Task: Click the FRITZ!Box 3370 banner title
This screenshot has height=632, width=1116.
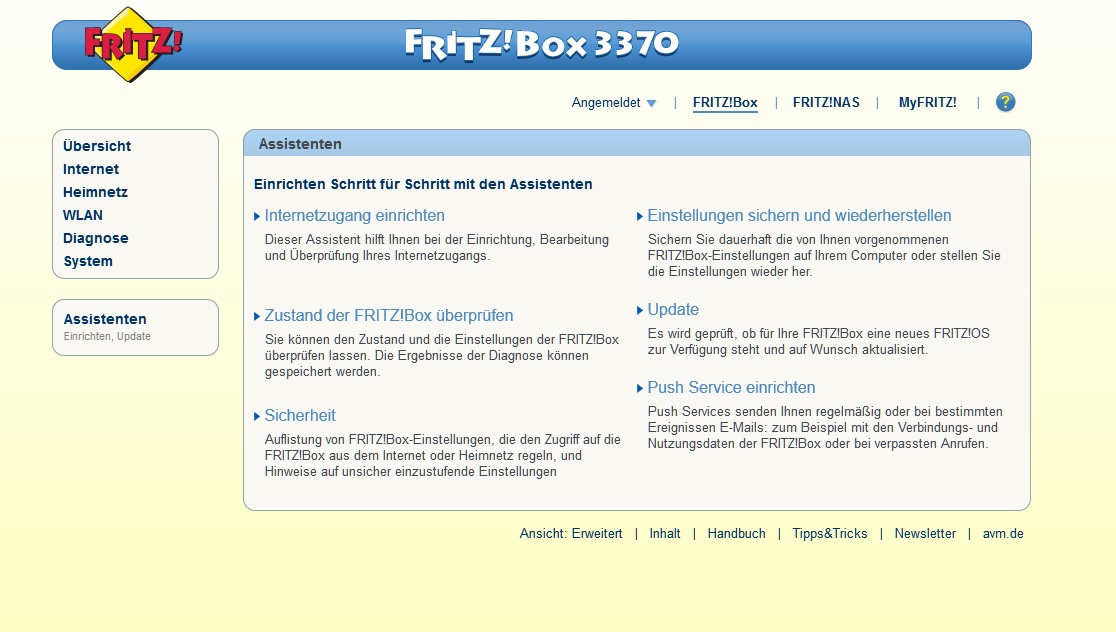Action: (x=542, y=45)
